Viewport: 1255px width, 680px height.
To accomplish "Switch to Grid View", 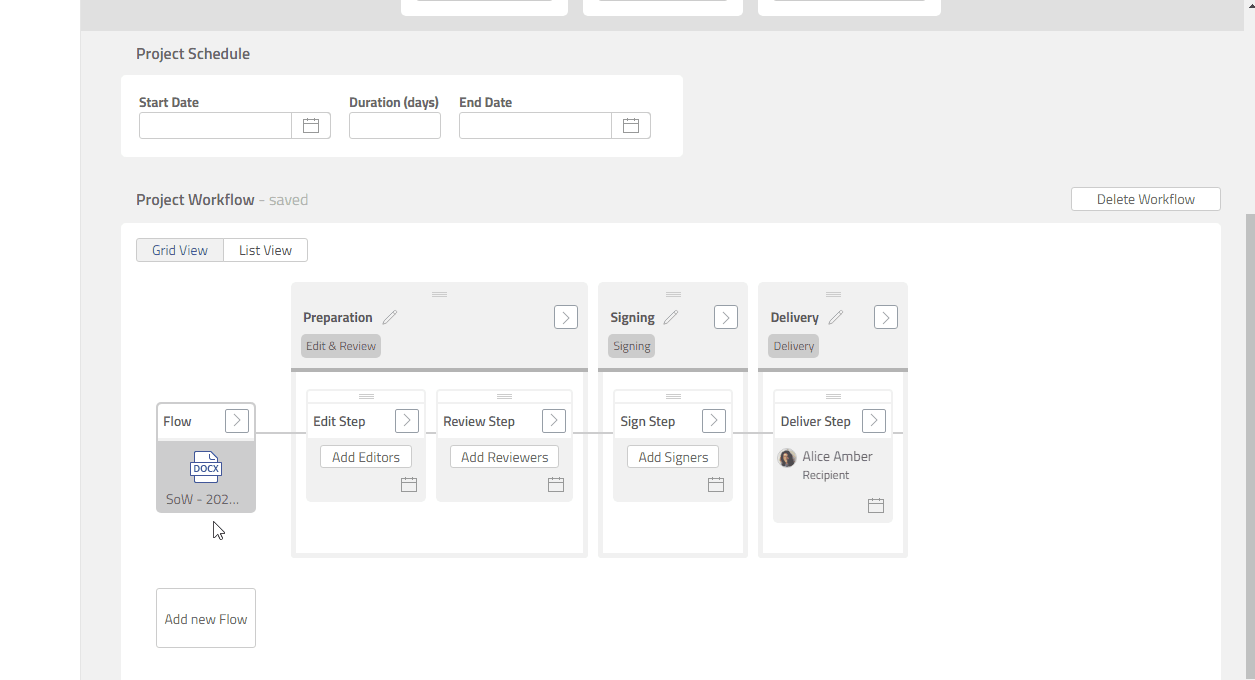I will pos(180,250).
